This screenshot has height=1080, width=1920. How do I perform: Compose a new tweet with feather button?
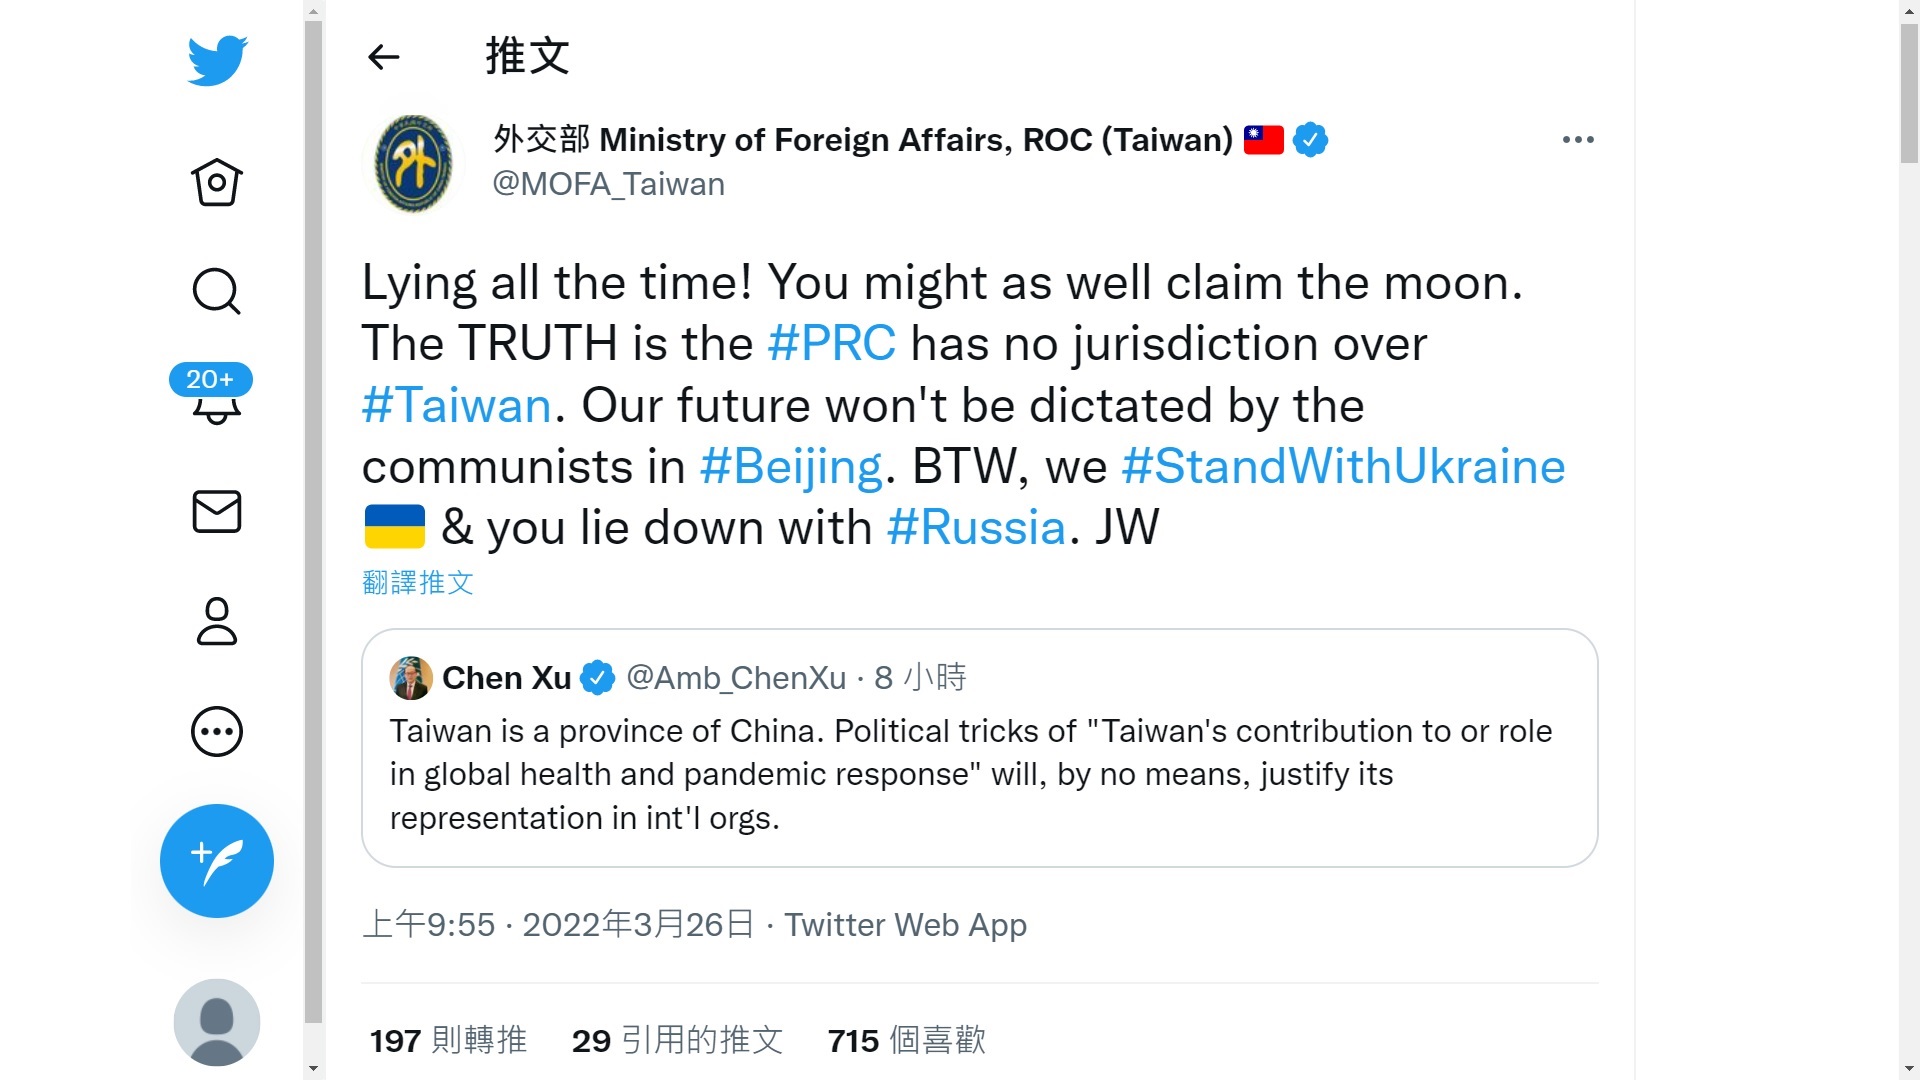point(216,861)
